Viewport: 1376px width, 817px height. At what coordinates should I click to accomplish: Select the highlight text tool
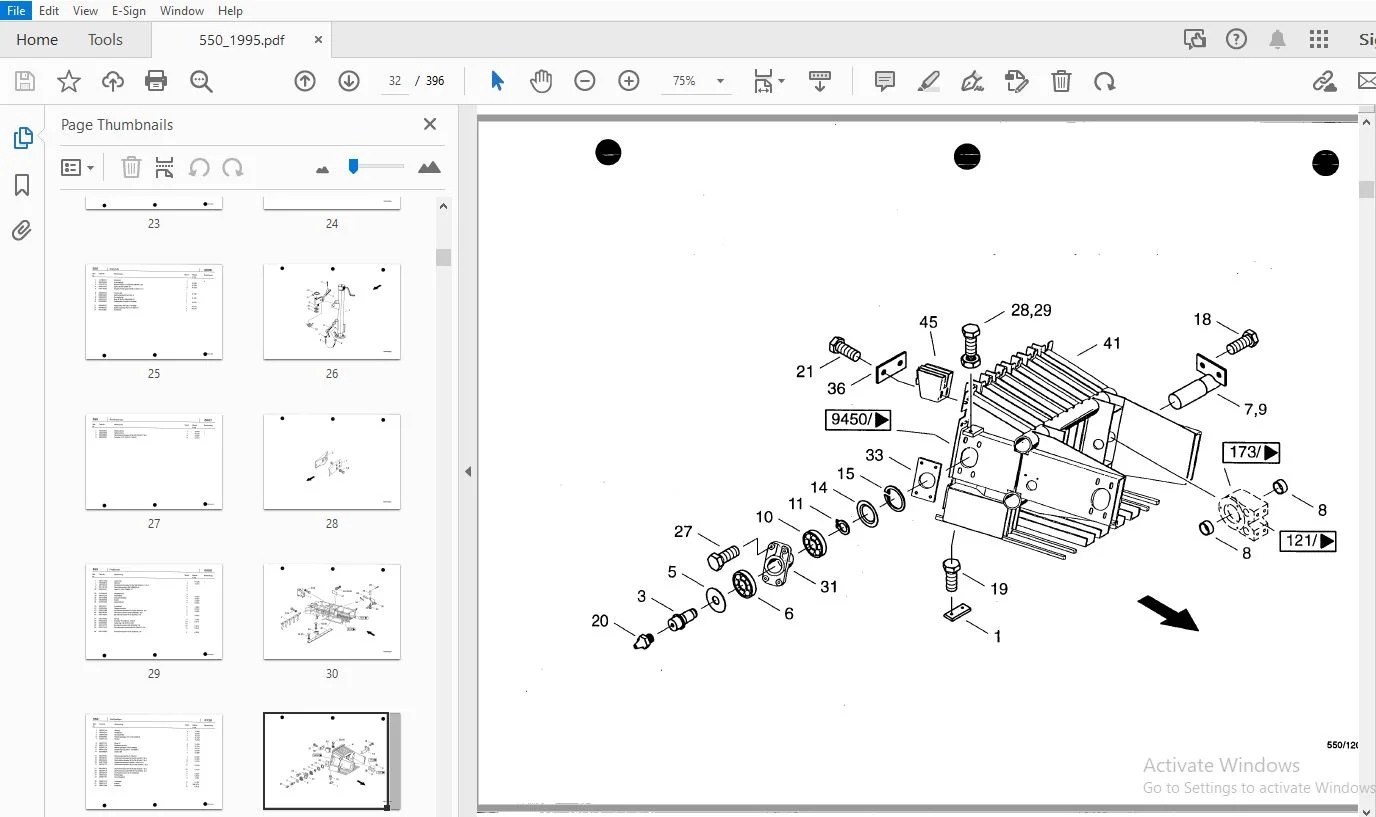(x=929, y=81)
